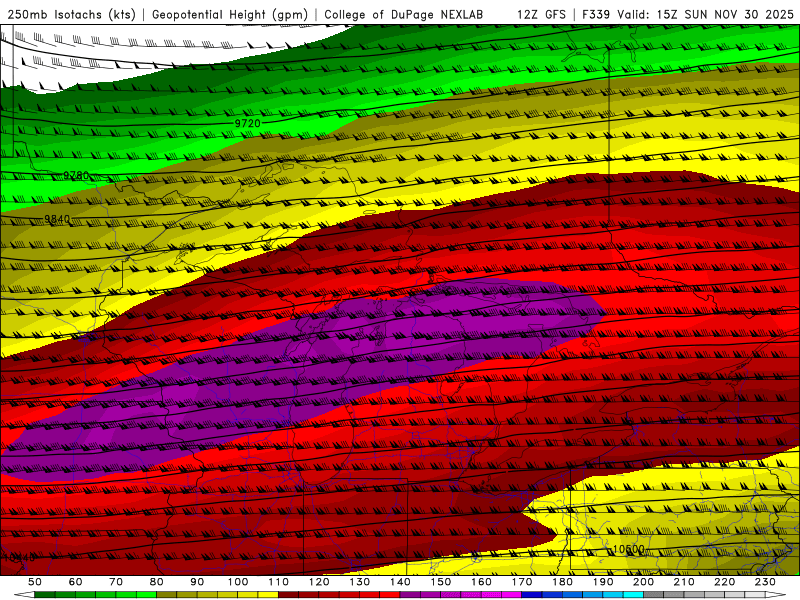This screenshot has height=600, width=800.
Task: Click the 220 knot legend value
Action: 724,582
